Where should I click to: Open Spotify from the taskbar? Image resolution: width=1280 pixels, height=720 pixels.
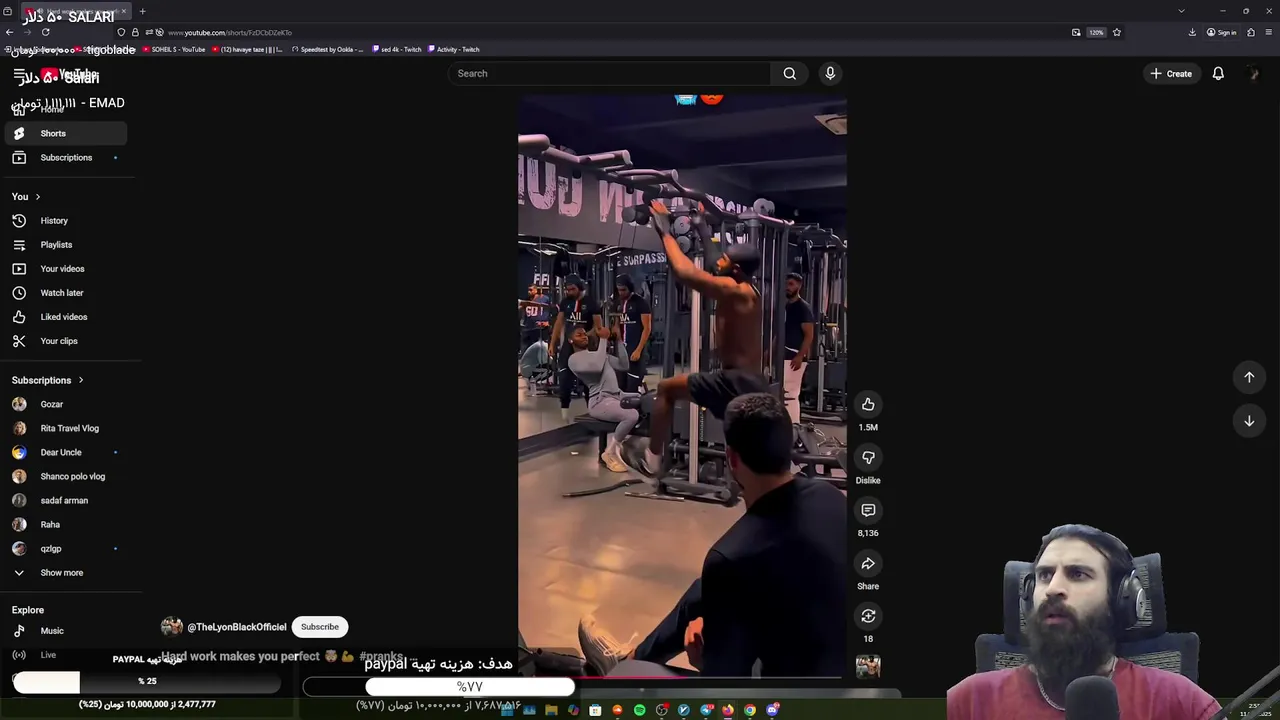[640, 710]
